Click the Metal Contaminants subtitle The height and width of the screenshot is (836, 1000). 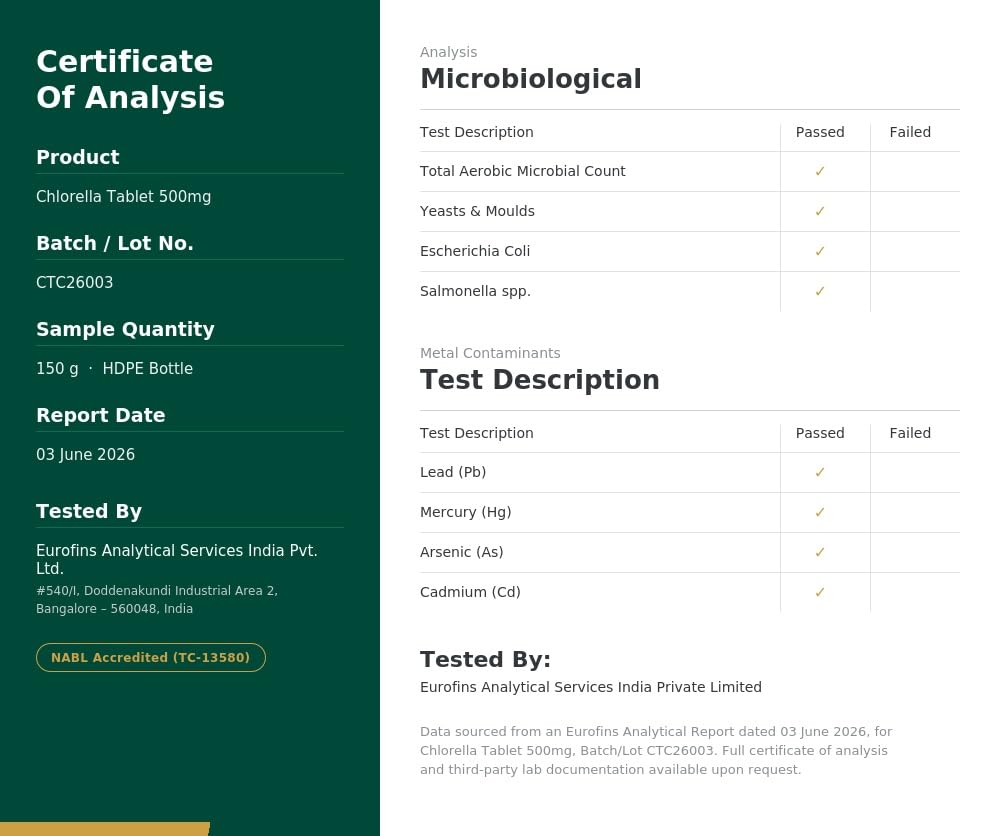(x=490, y=353)
